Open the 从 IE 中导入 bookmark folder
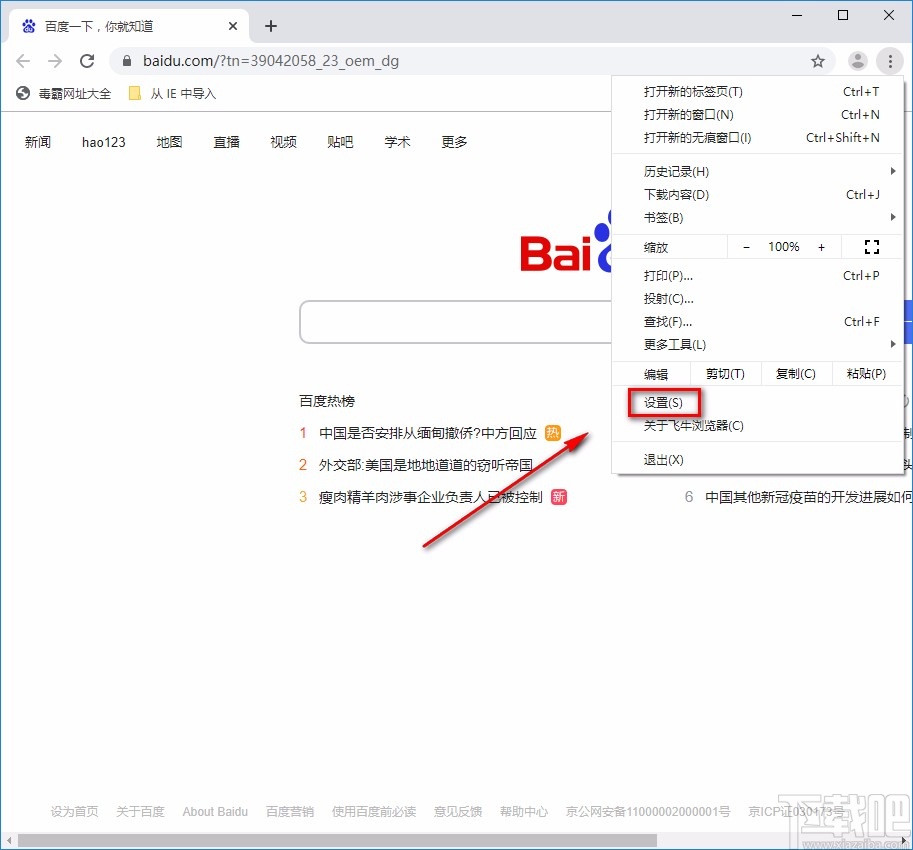The width and height of the screenshot is (913, 850). pos(172,94)
